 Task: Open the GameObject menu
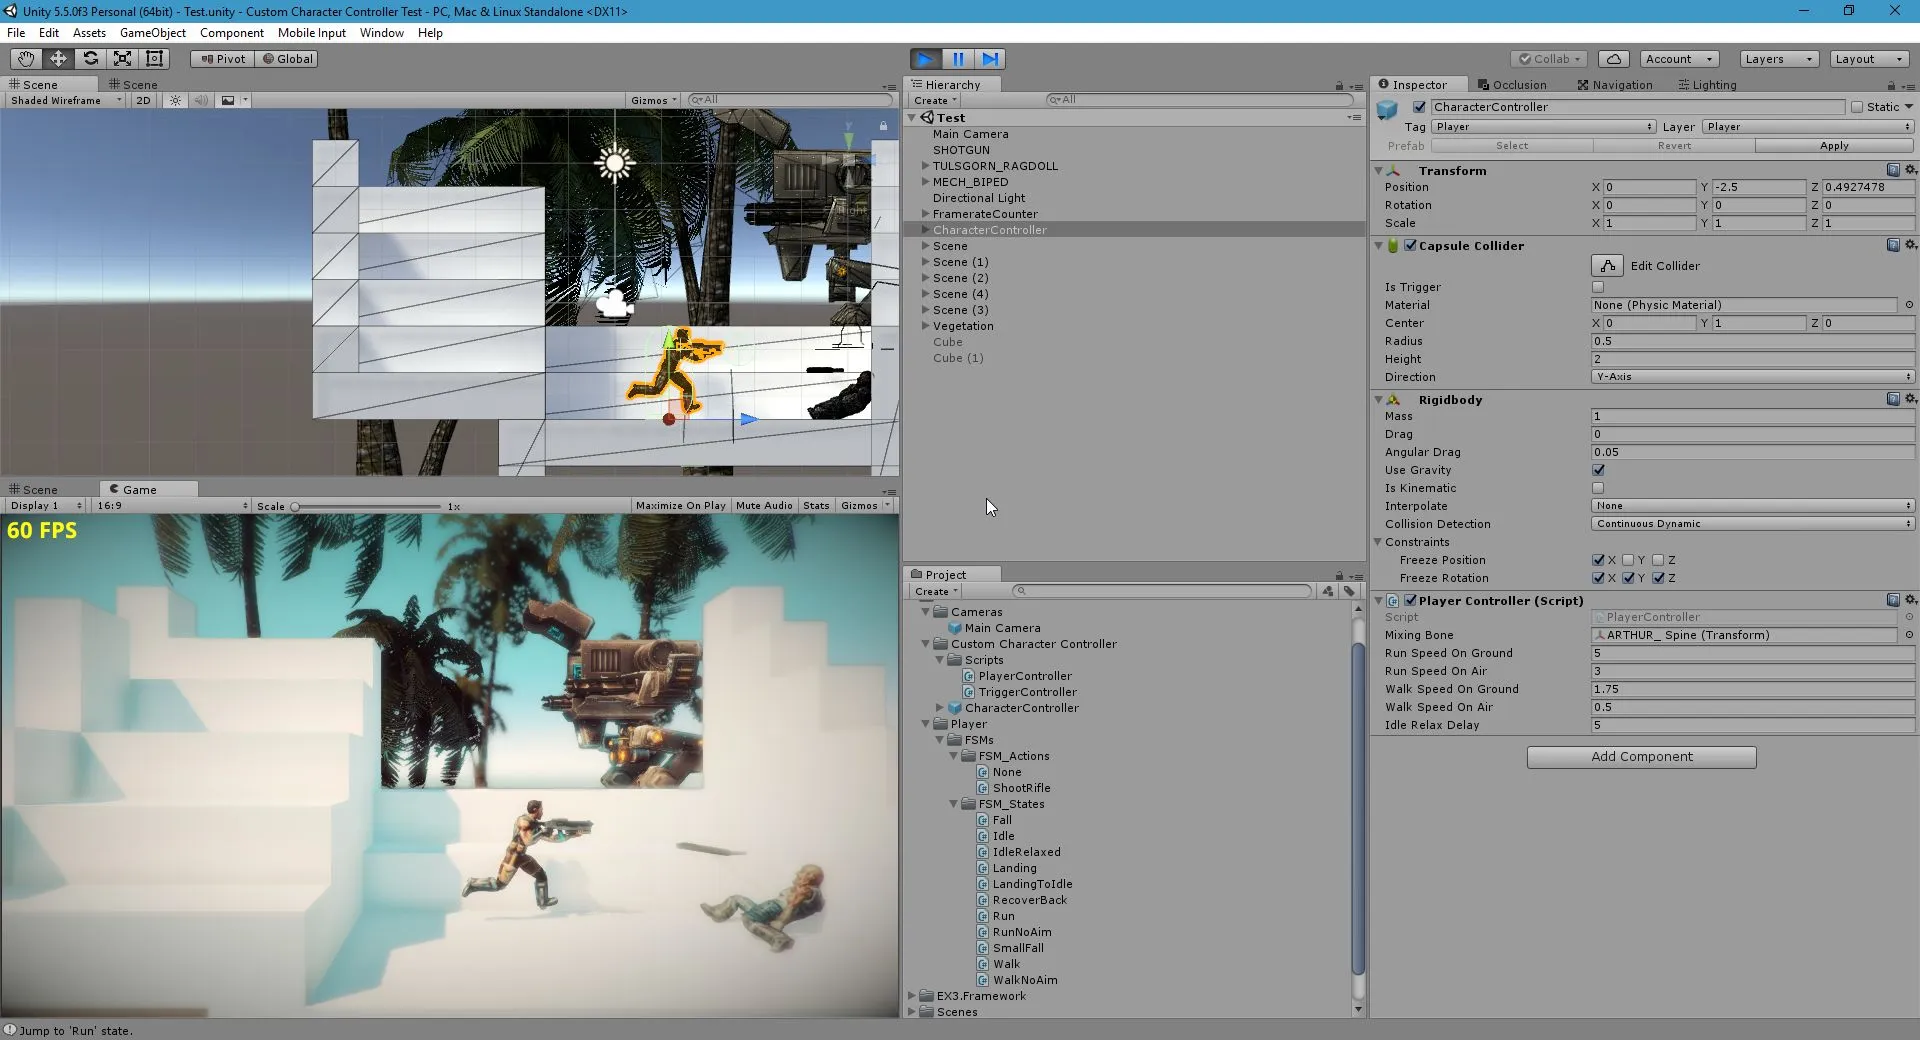(152, 33)
